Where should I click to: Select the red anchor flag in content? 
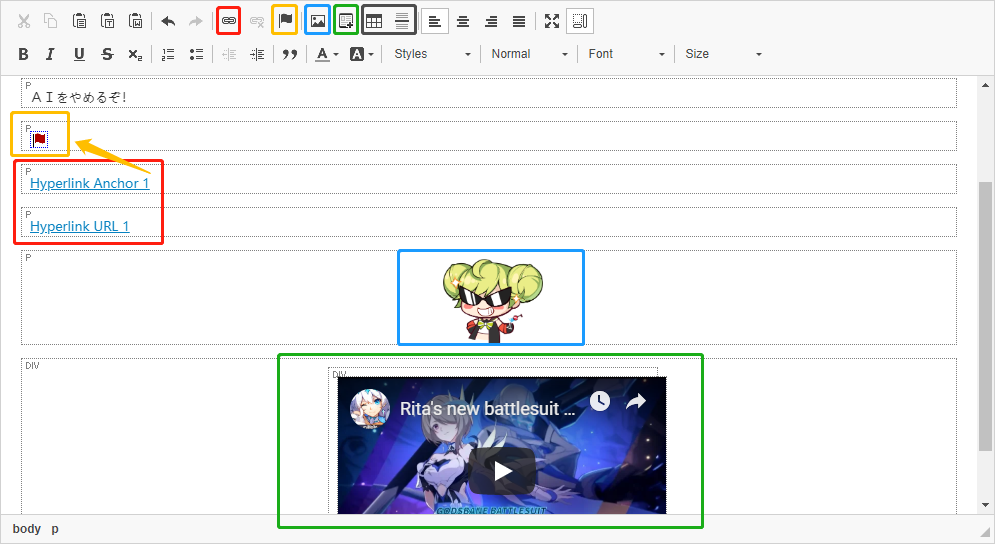39,139
